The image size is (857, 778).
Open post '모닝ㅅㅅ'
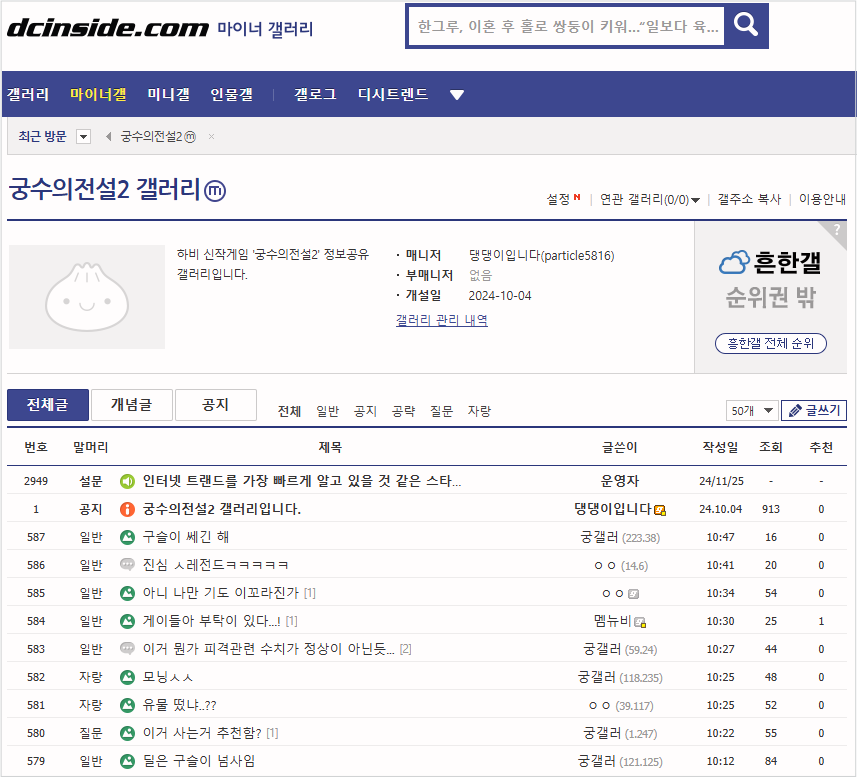[168, 677]
